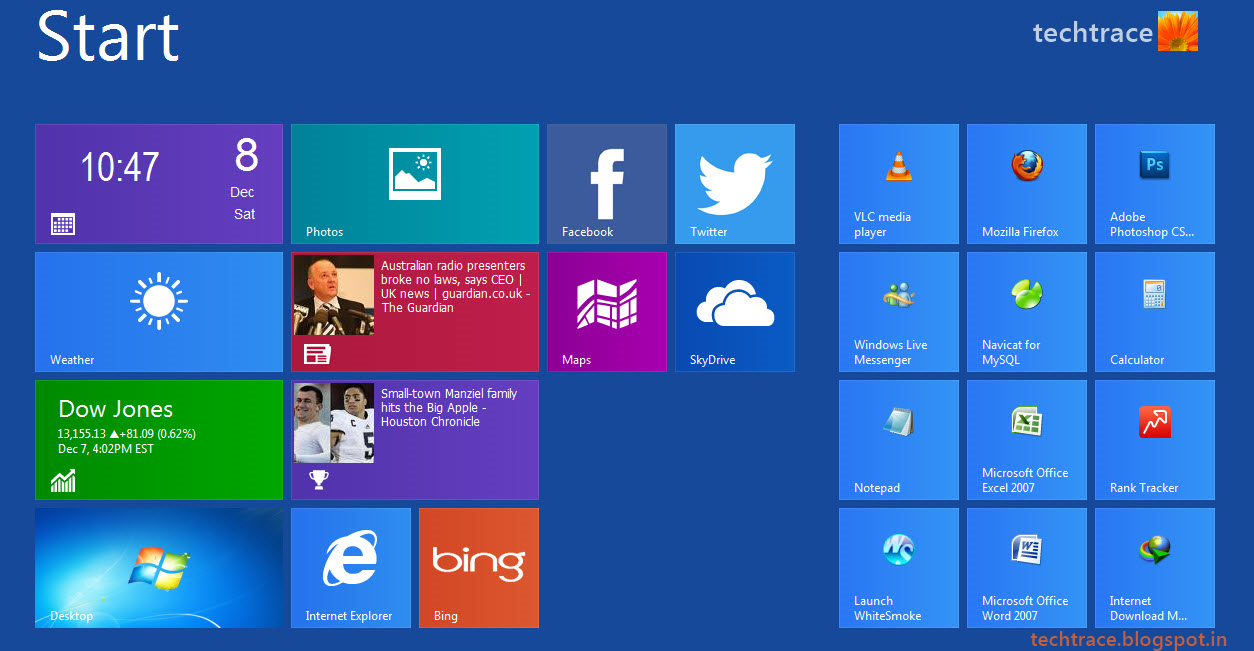Open the Dow Jones finance tile

[x=159, y=440]
